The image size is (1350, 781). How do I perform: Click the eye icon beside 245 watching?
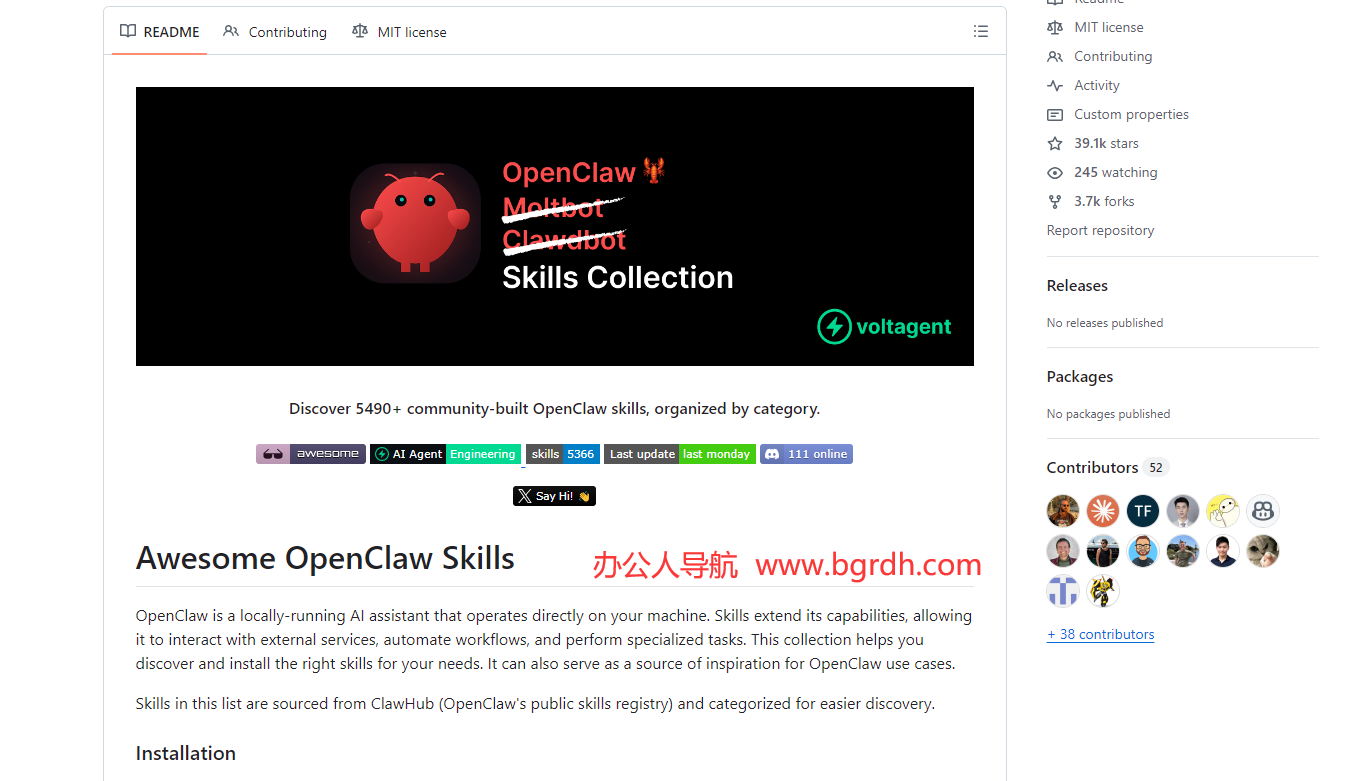[1055, 172]
